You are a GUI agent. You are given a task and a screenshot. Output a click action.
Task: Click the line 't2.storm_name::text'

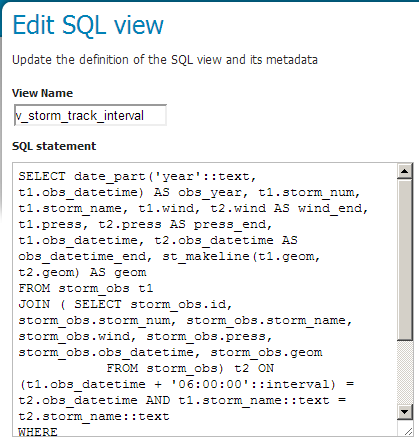pyautogui.click(x=94, y=416)
